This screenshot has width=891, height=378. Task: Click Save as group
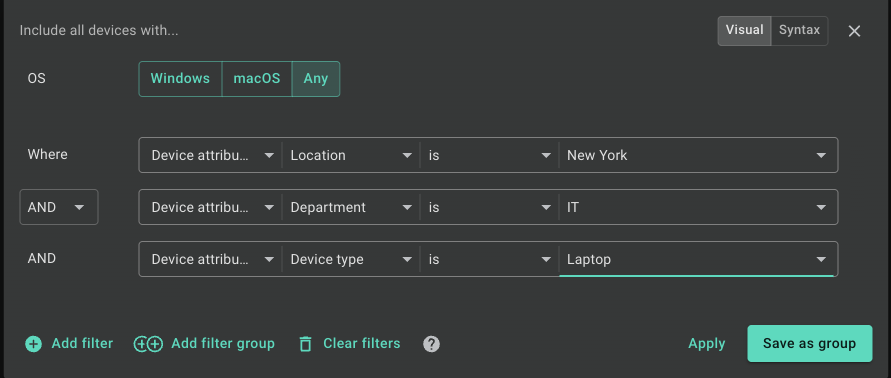click(809, 343)
